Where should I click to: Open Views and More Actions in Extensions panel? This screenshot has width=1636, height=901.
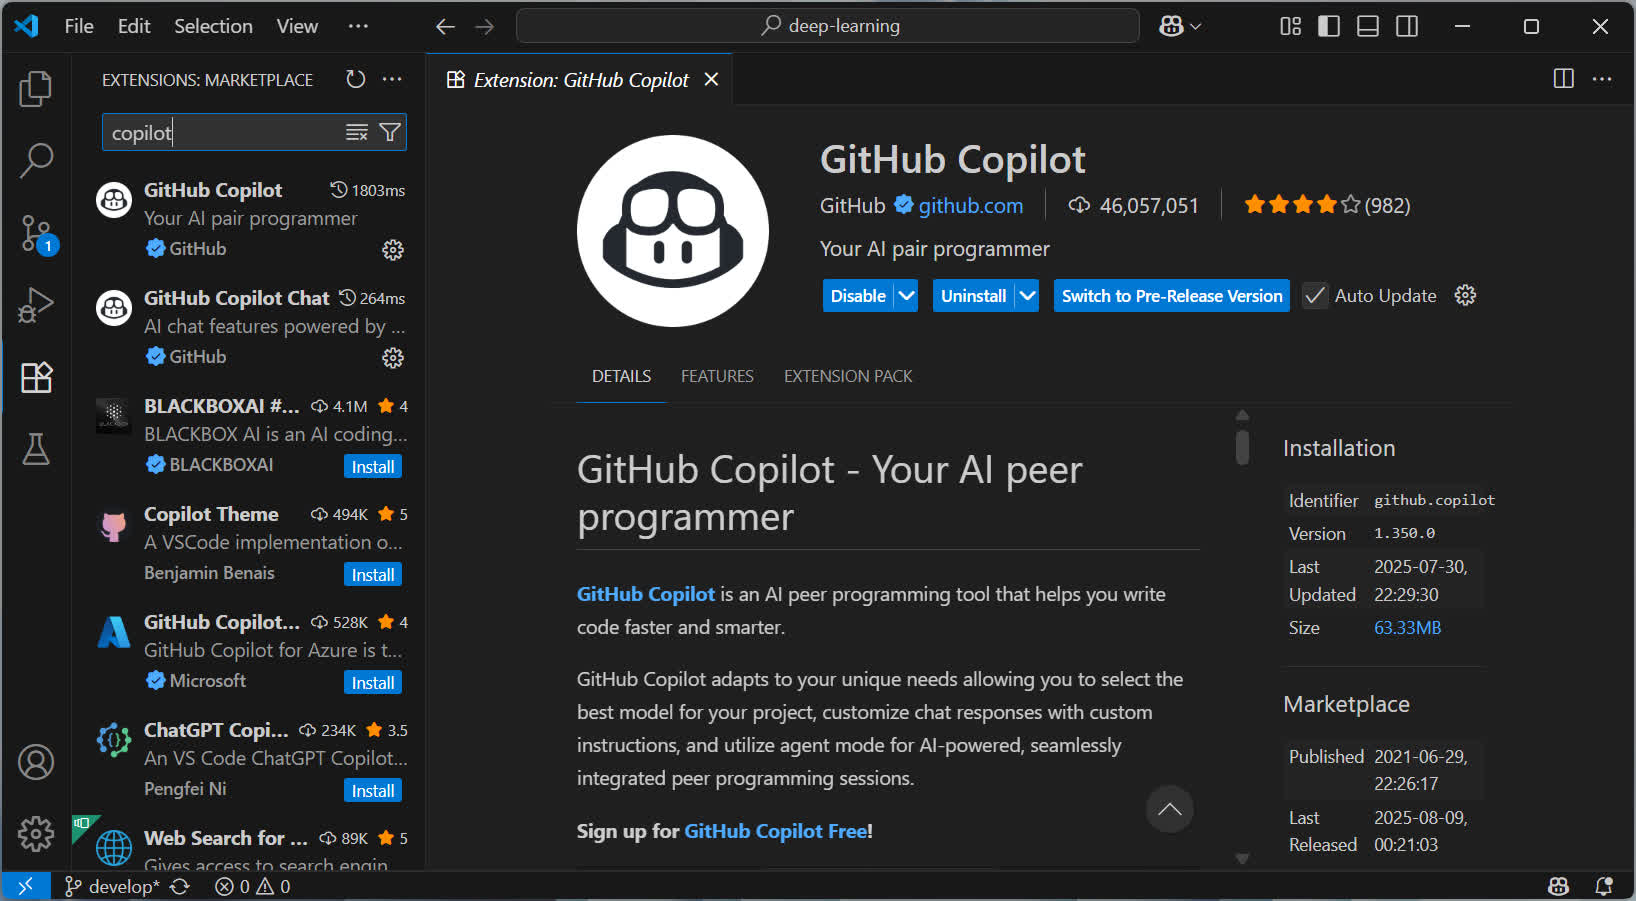point(392,79)
